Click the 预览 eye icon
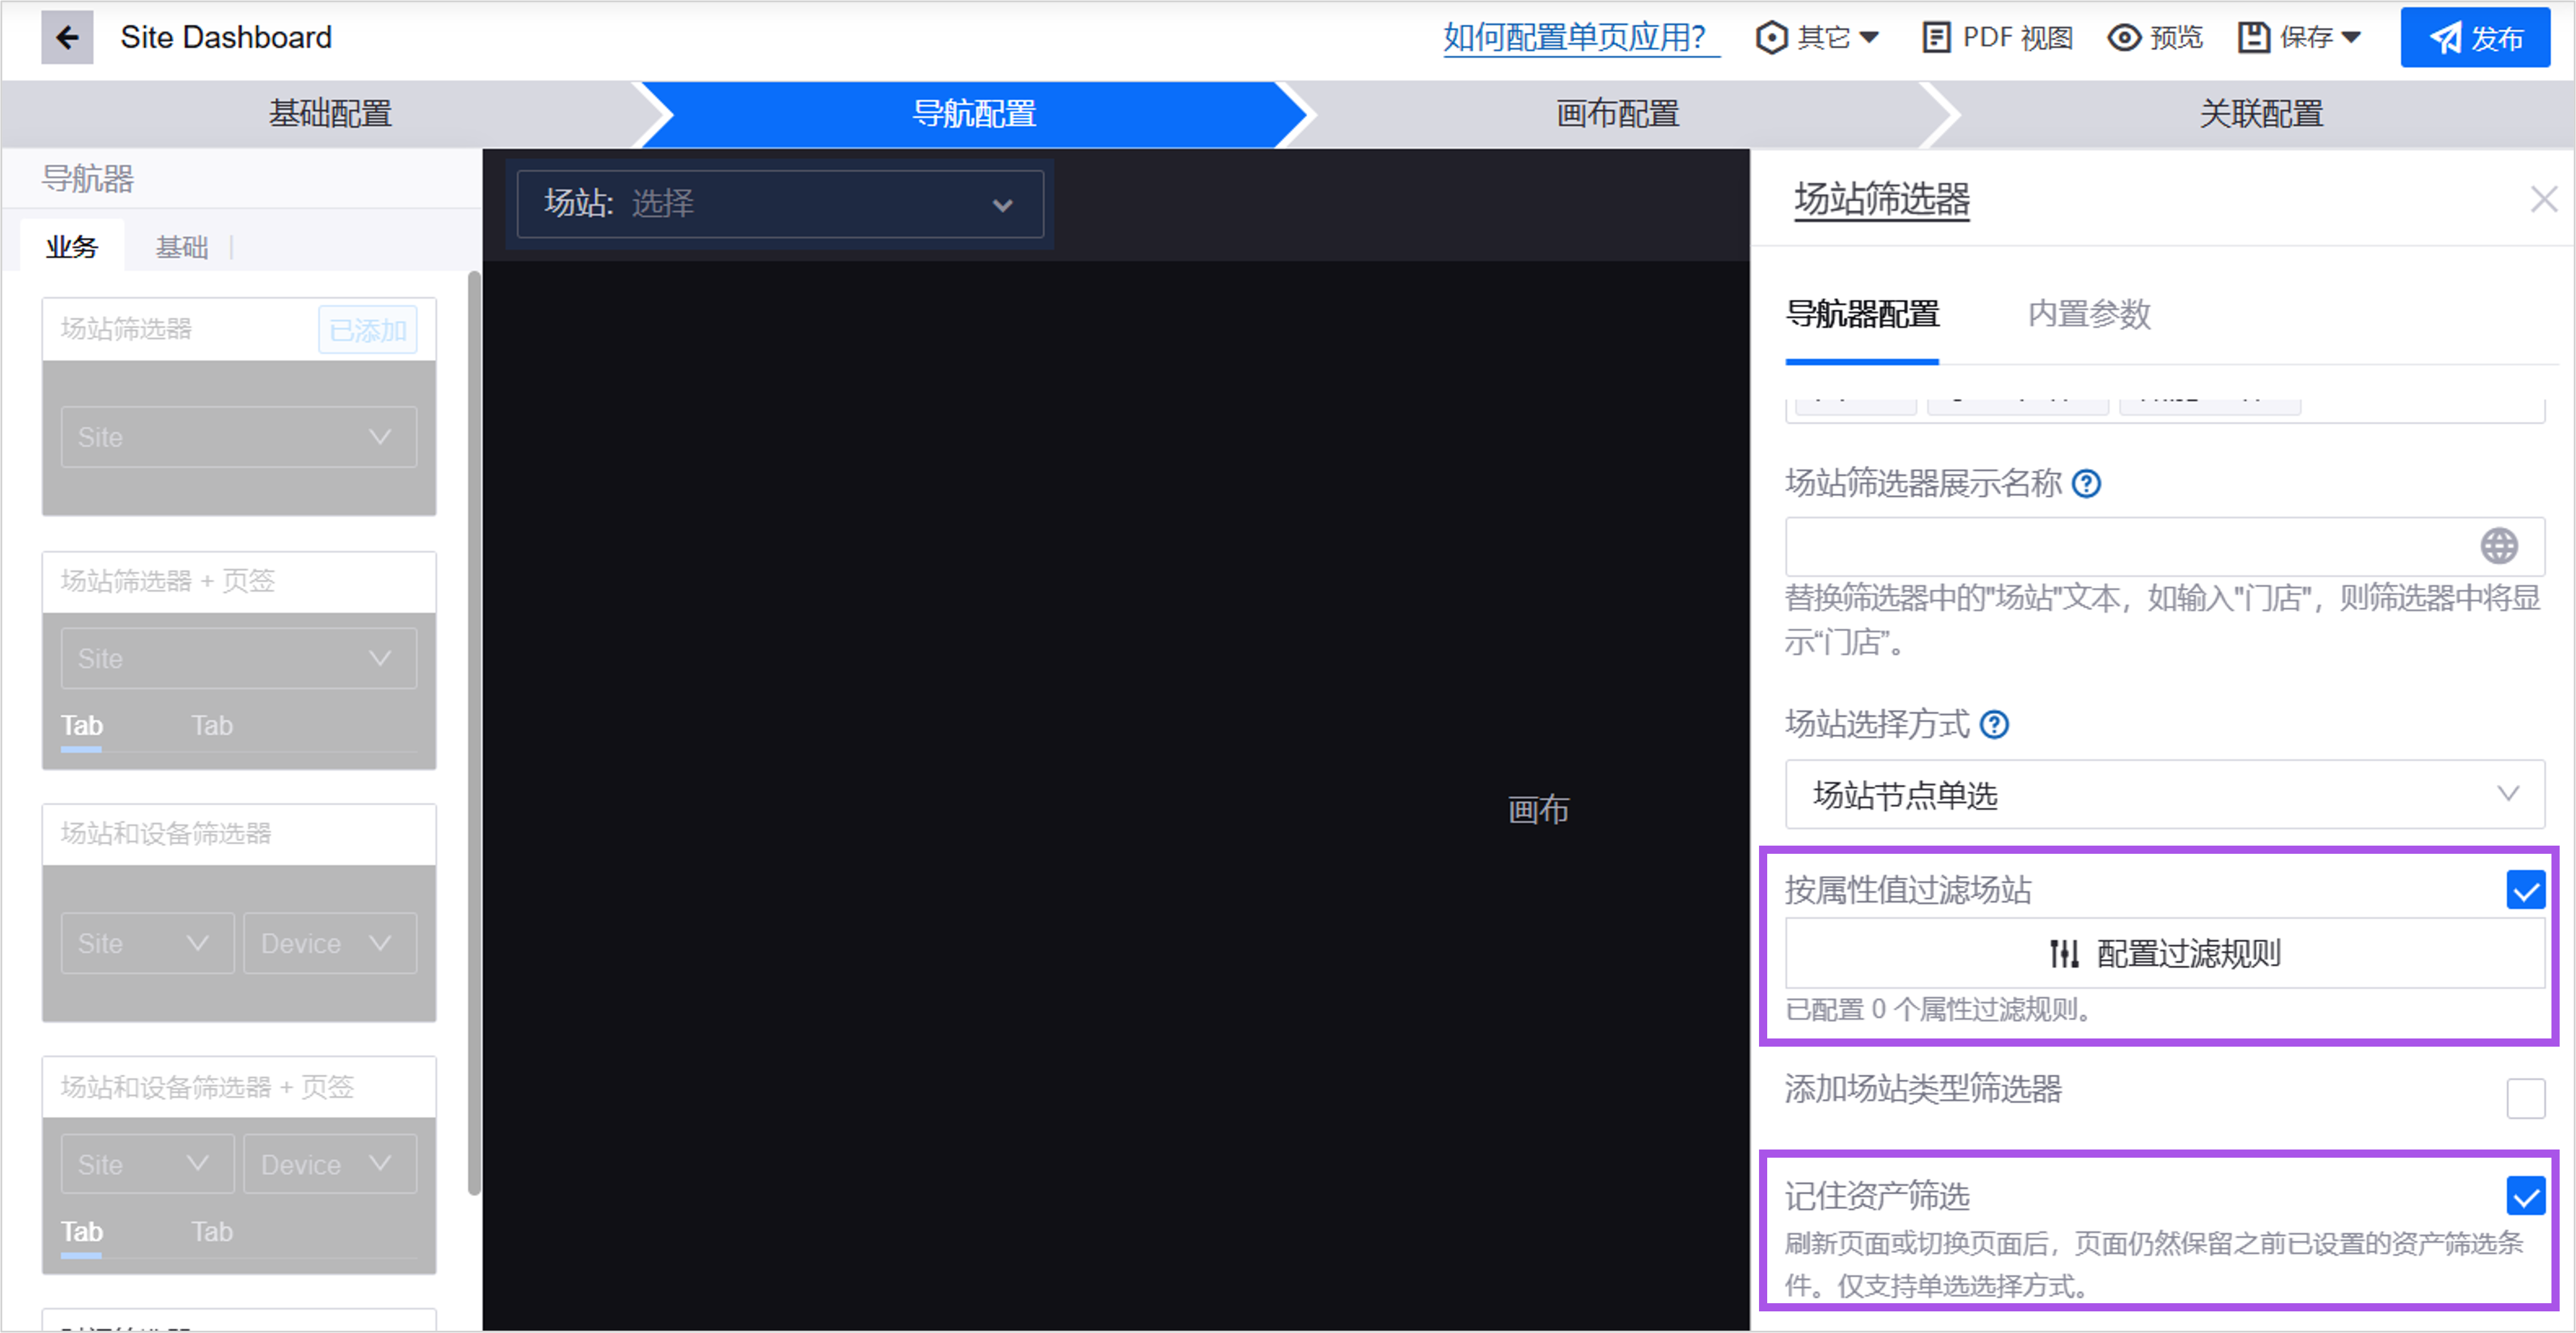 tap(2124, 38)
